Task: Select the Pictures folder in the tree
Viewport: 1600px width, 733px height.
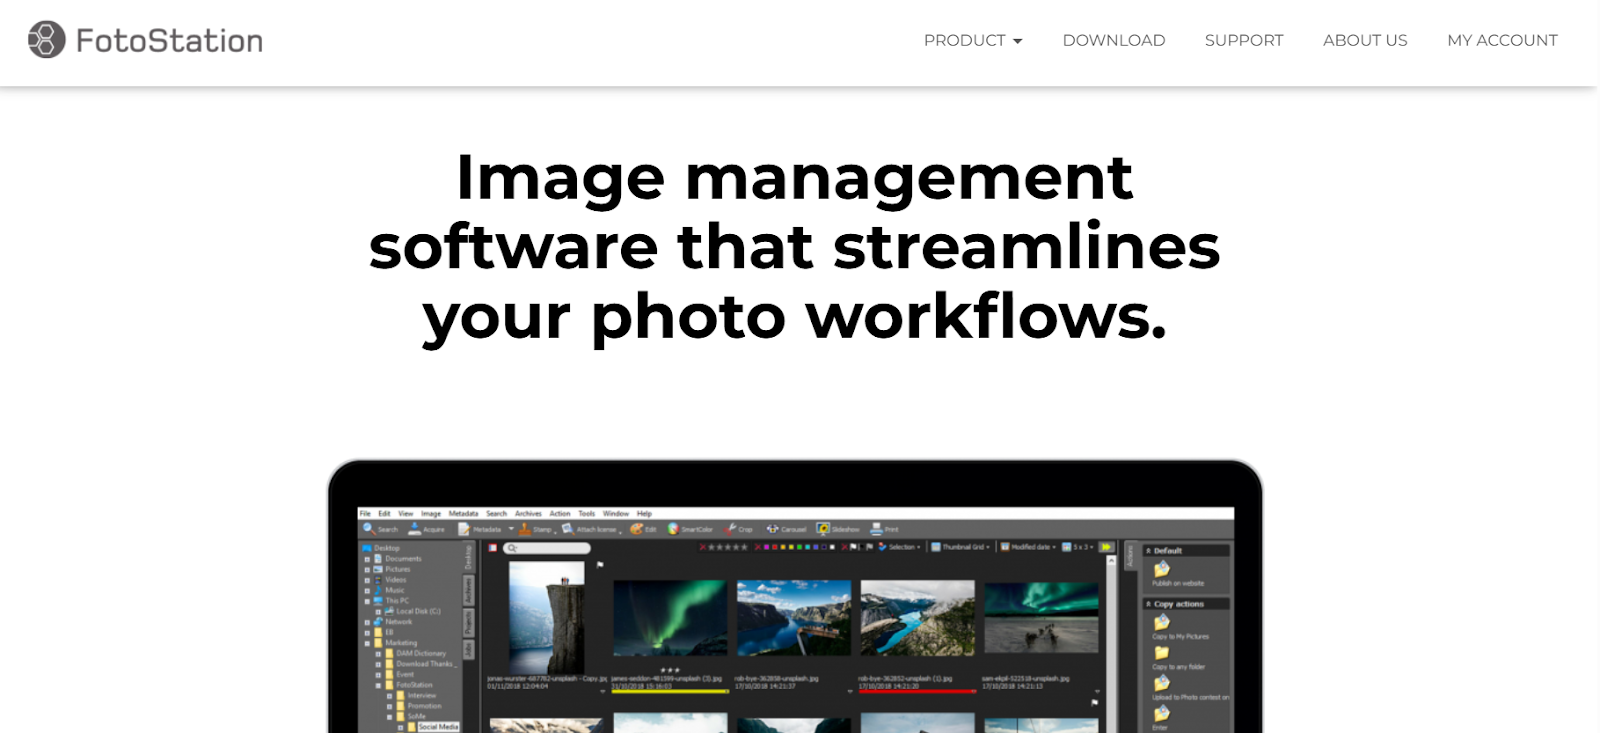Action: [x=392, y=569]
